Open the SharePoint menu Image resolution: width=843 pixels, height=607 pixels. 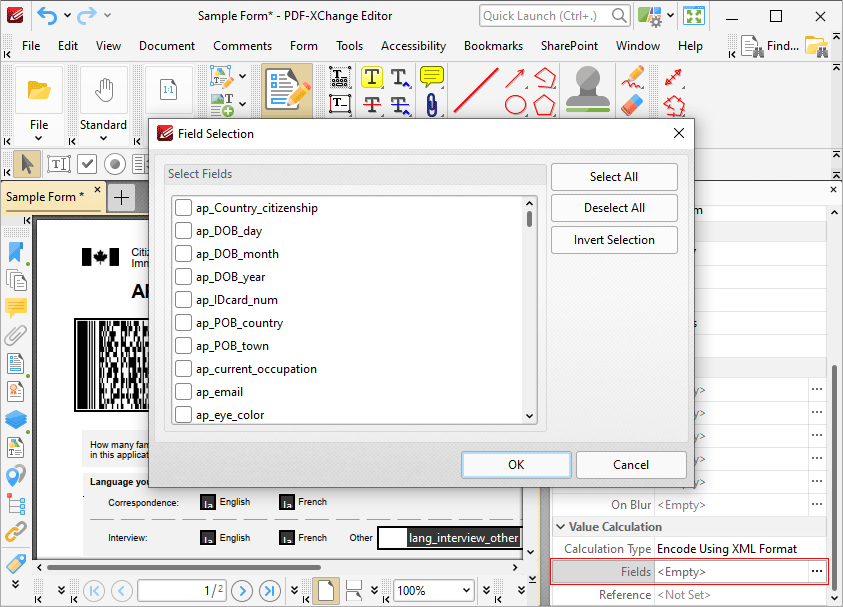569,46
